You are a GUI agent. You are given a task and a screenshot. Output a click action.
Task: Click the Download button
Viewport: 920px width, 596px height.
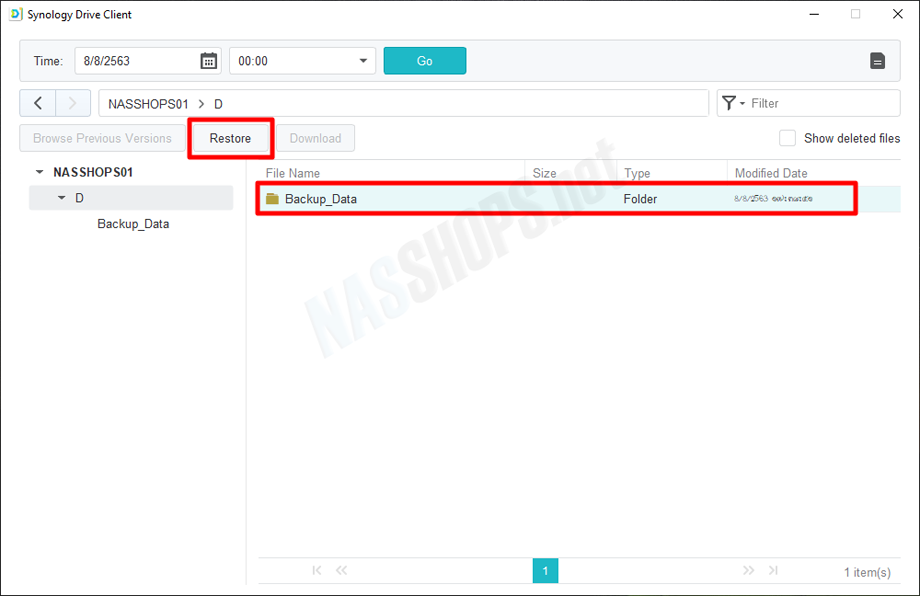[316, 138]
